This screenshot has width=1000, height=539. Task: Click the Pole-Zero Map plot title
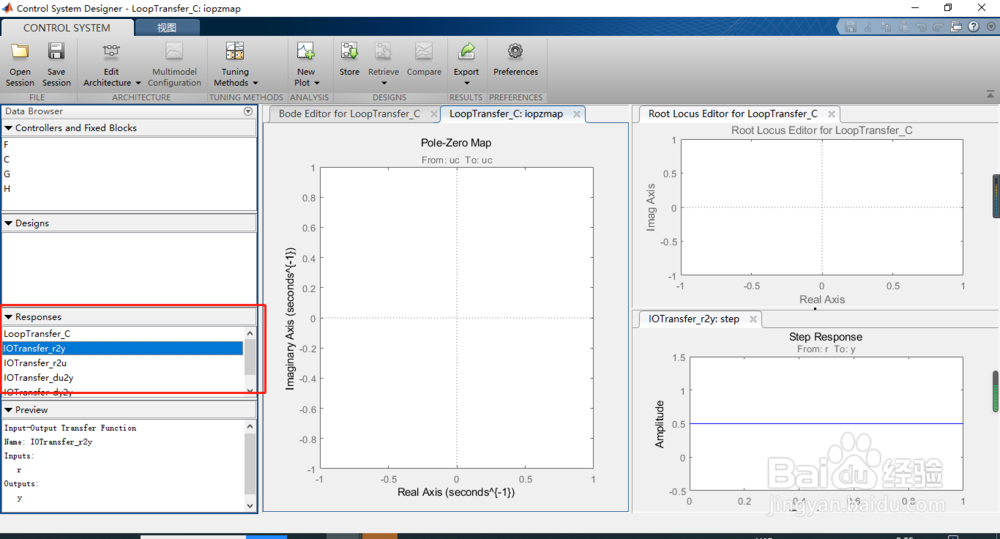tap(456, 143)
